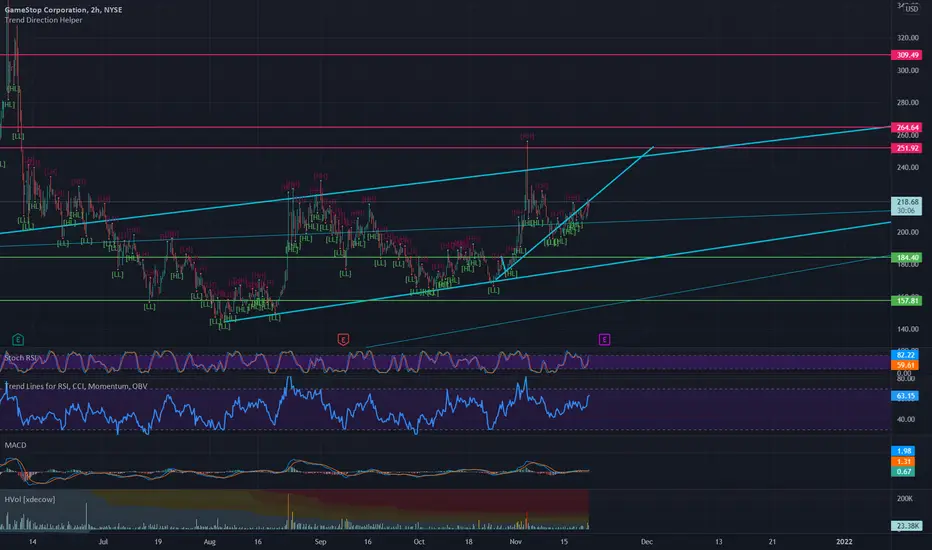Screen dimensions: 932x550
Task: Select the 264.64 price label
Action: tap(906, 127)
